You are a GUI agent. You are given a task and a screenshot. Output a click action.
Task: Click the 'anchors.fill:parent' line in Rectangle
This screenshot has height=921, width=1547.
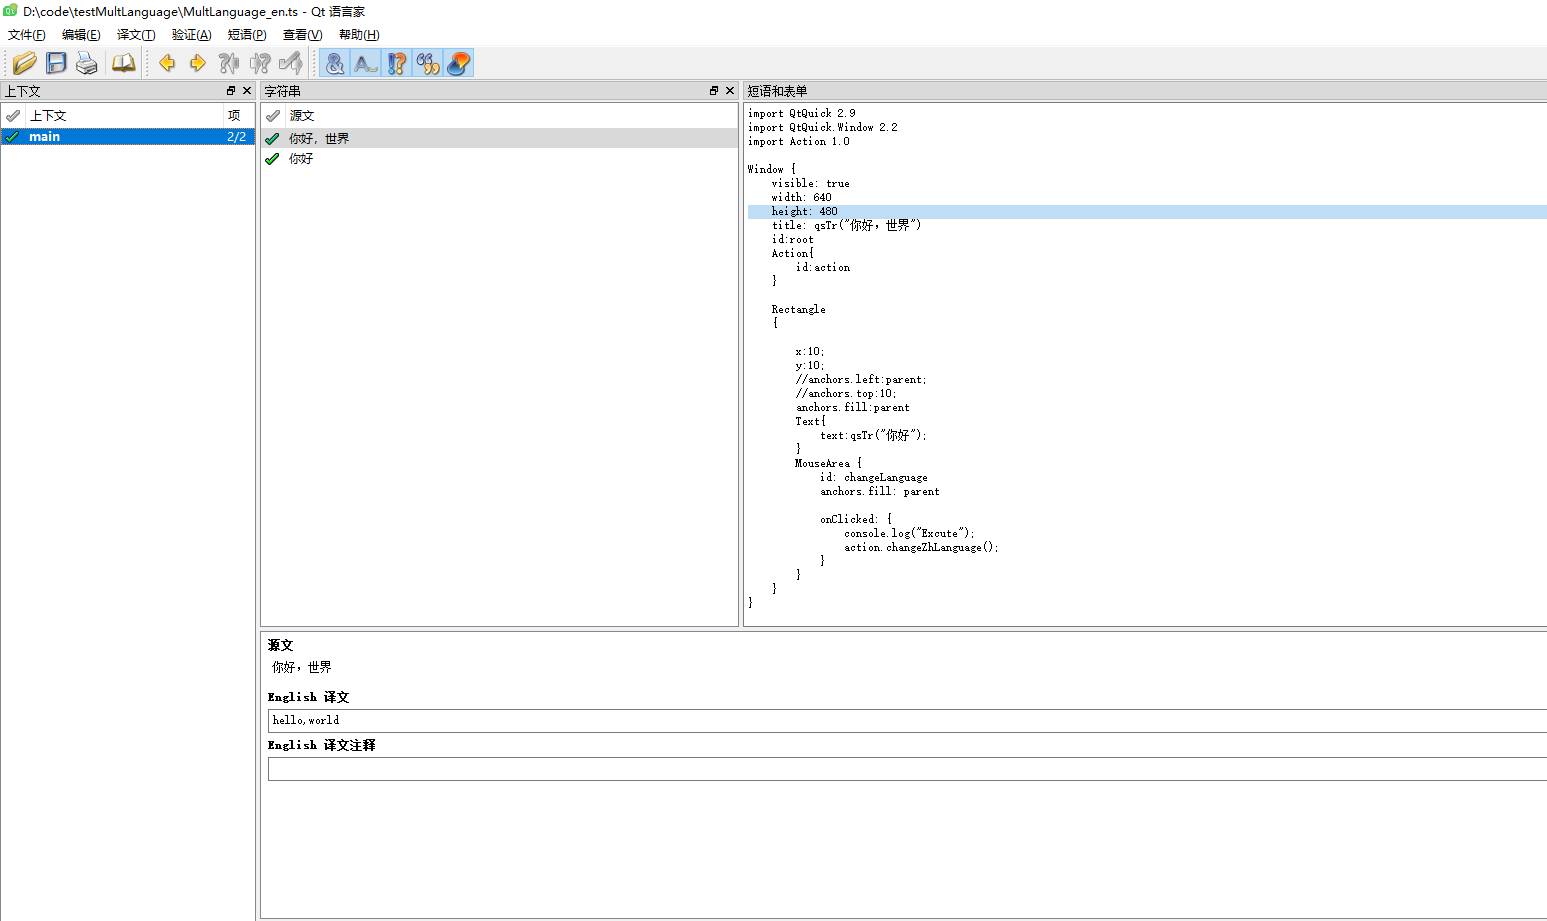click(x=853, y=408)
